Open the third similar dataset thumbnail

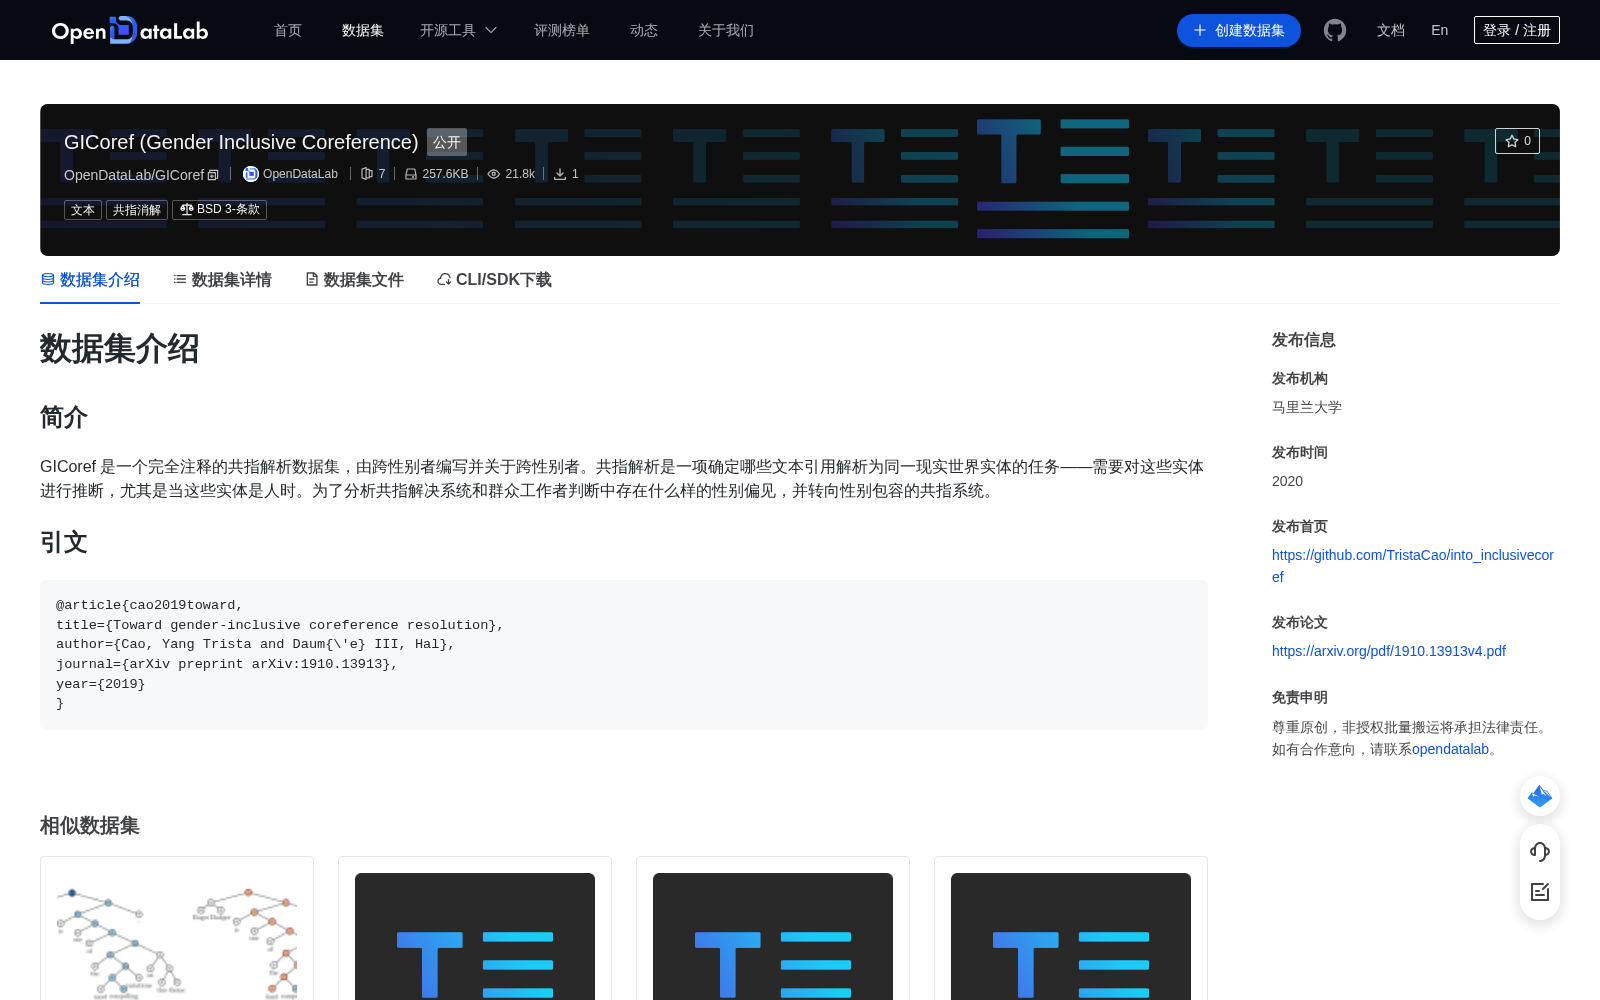[773, 936]
